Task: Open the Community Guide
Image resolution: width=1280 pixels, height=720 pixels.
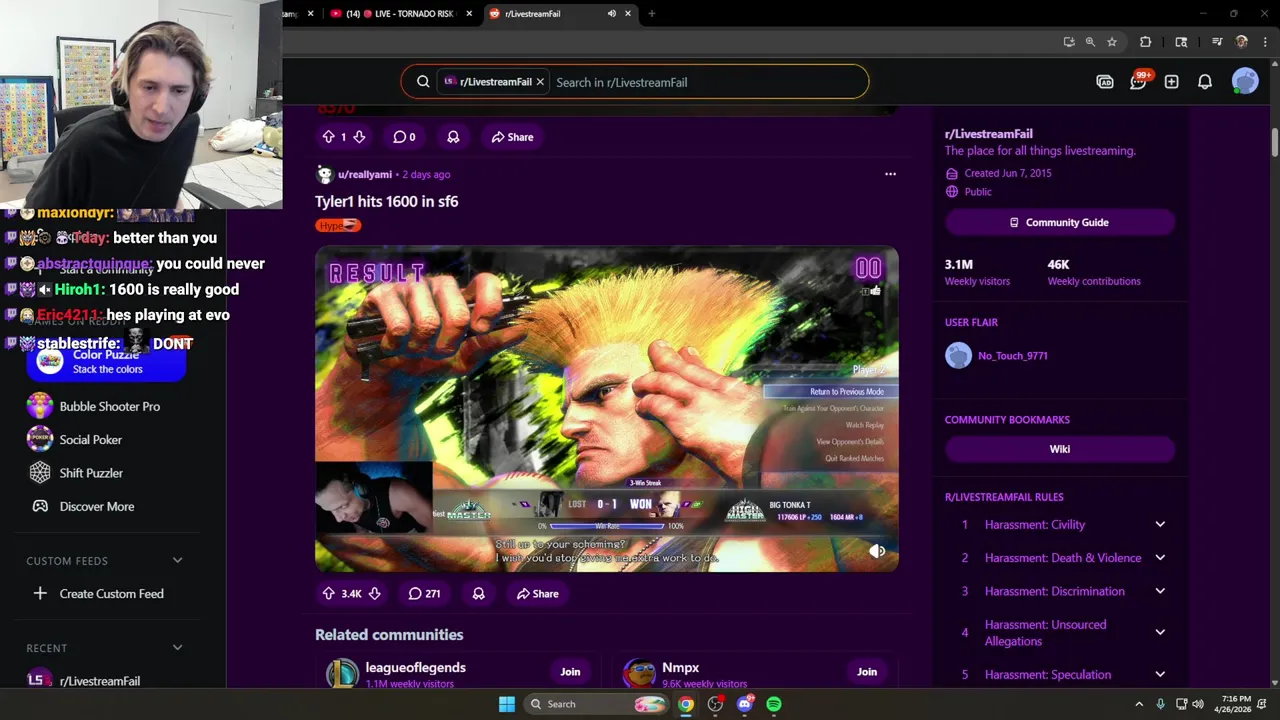Action: [x=1059, y=222]
